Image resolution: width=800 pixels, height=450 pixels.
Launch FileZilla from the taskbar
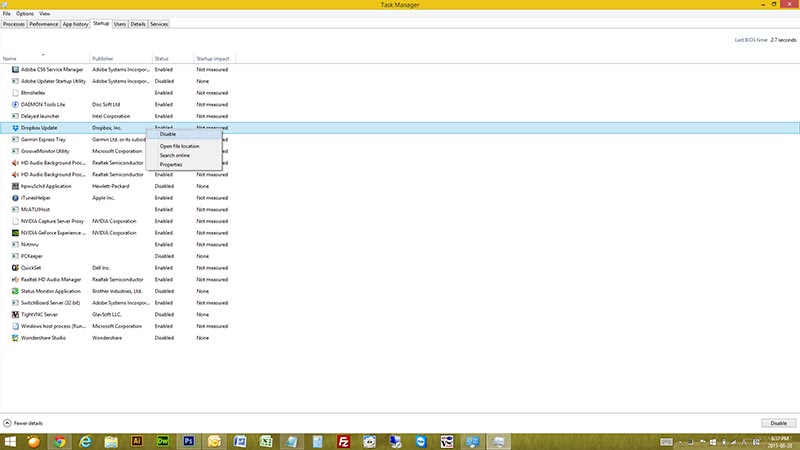click(344, 441)
